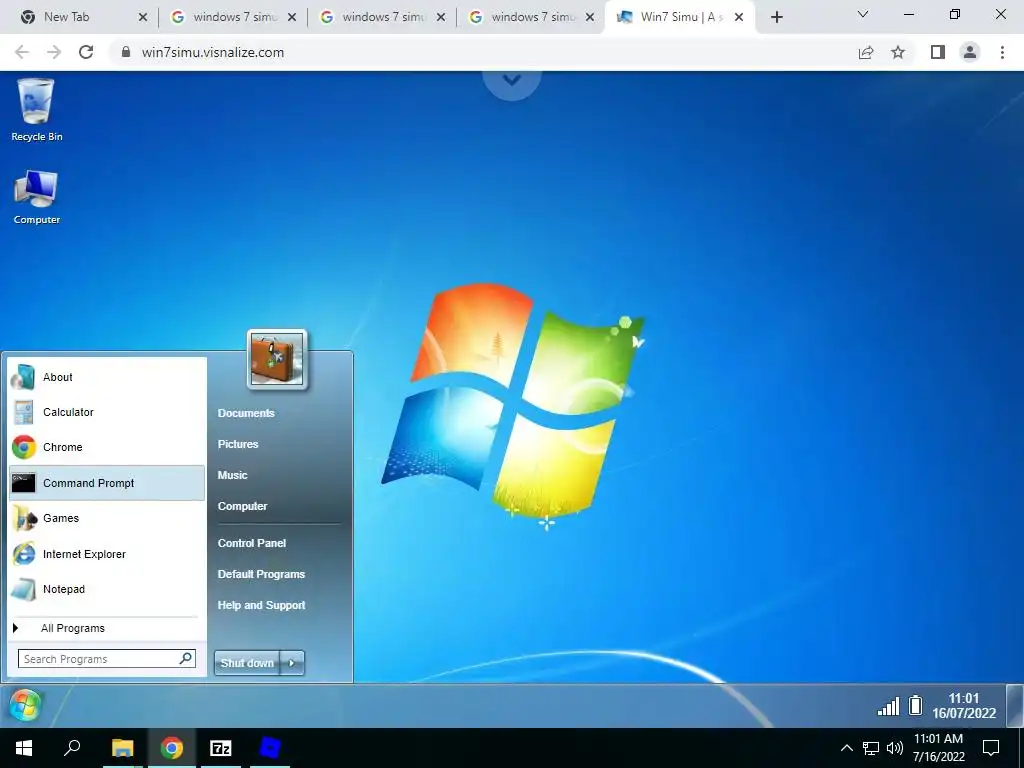Screen dimensions: 1024x768
Task: Click Chrome icon on the Windows taskbar
Action: coord(172,748)
